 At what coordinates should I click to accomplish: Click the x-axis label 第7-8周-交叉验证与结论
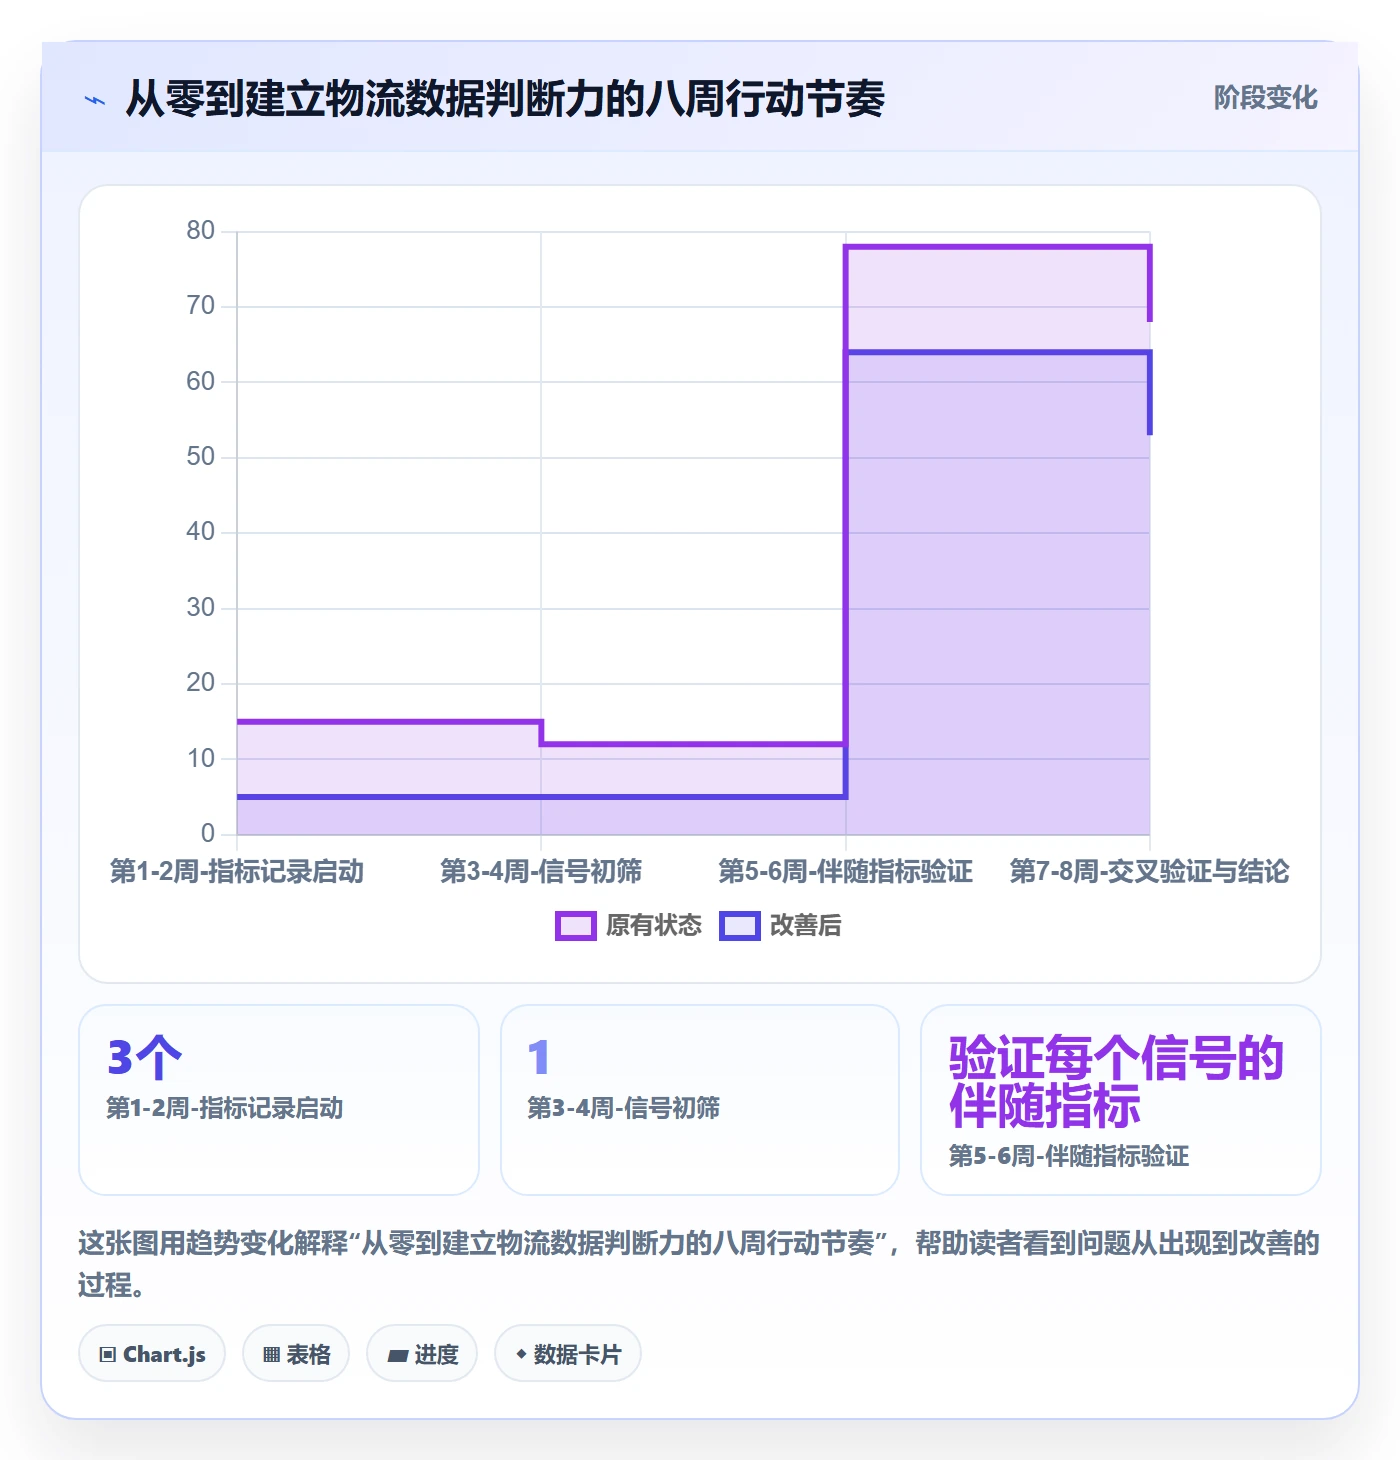1150,872
